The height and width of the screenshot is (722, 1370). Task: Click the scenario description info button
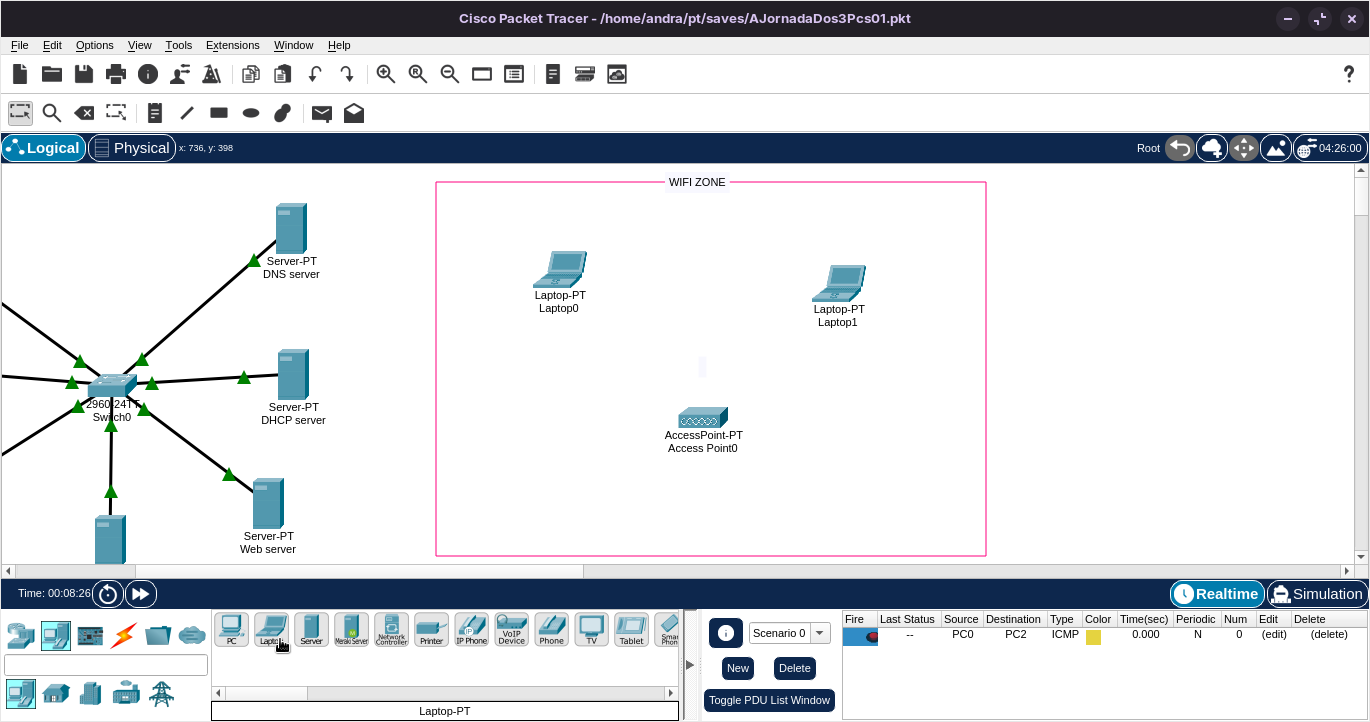point(726,633)
